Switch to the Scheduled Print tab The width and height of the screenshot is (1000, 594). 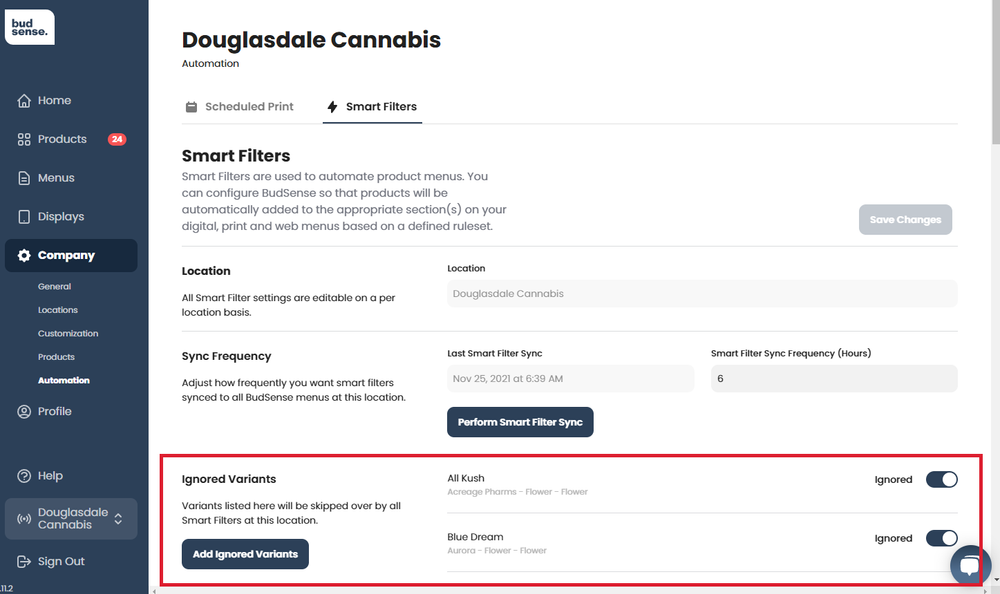point(239,107)
